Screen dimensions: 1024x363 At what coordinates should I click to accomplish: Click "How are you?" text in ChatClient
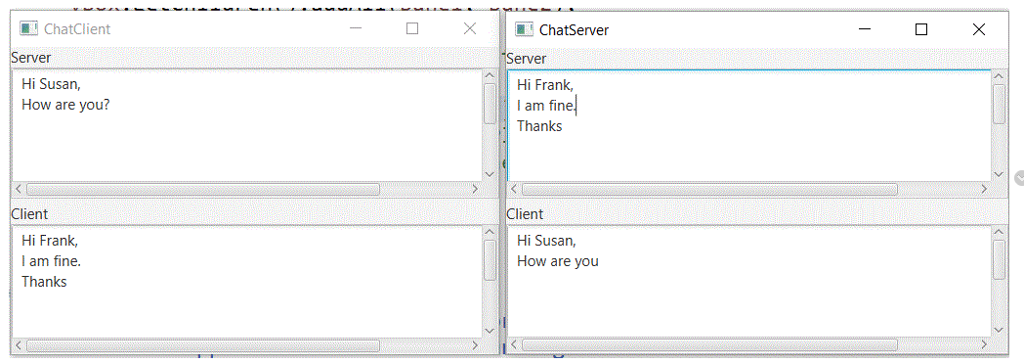point(65,105)
